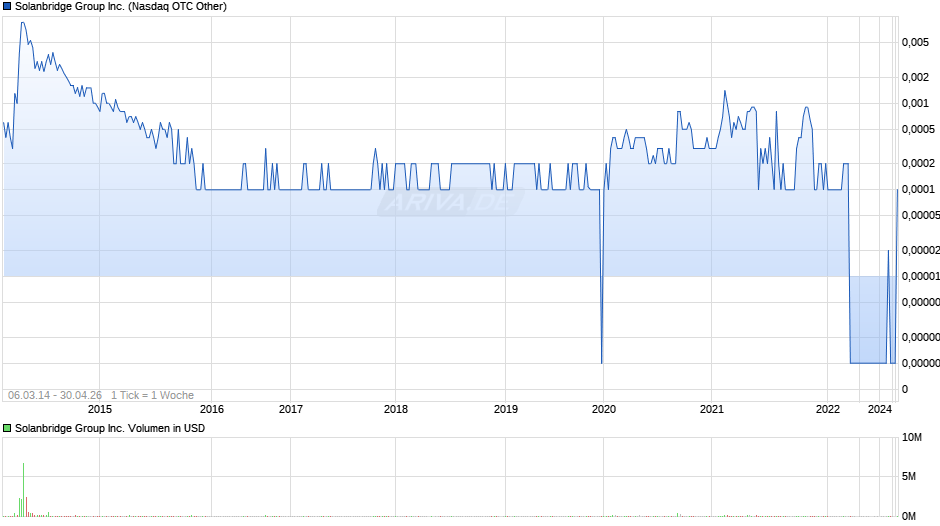Click the 2018 x-axis label
Screen dimensions: 940x526
pos(396,409)
